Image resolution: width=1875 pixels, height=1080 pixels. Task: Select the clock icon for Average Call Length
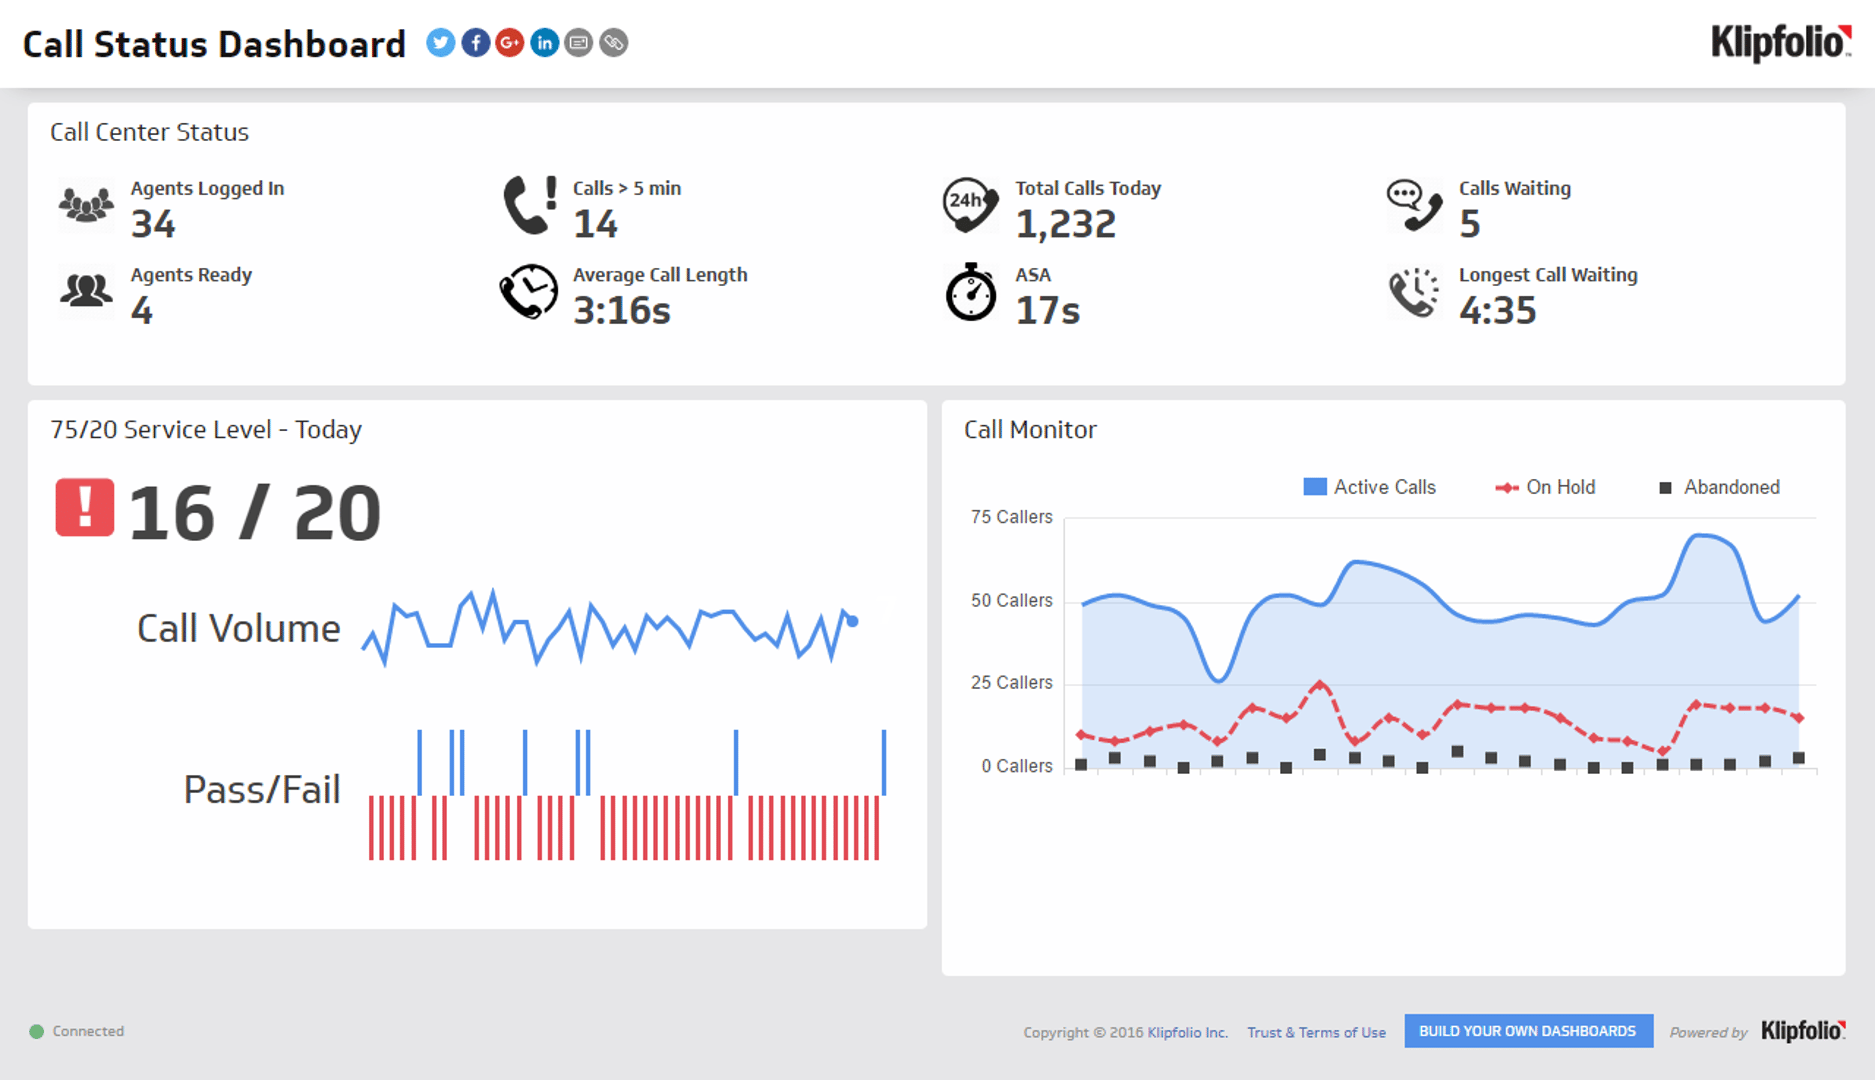(x=528, y=292)
